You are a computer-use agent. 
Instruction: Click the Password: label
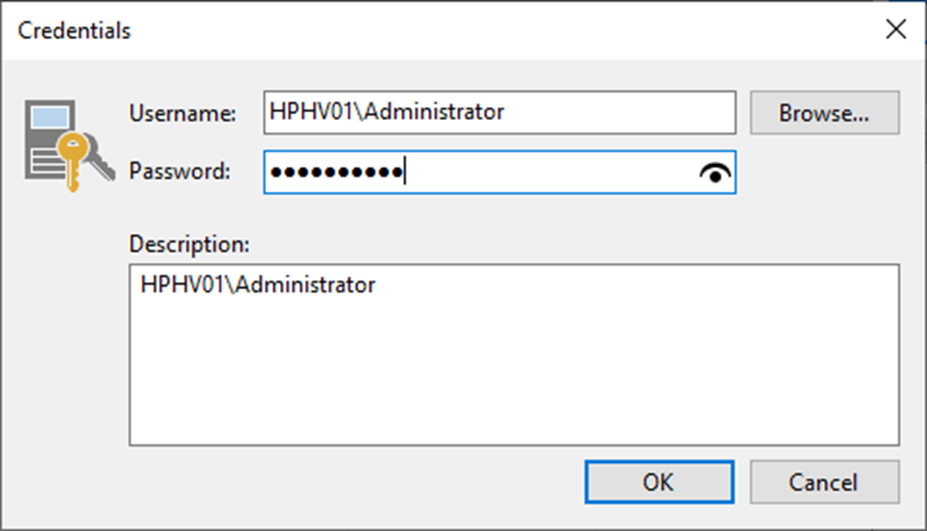click(180, 171)
